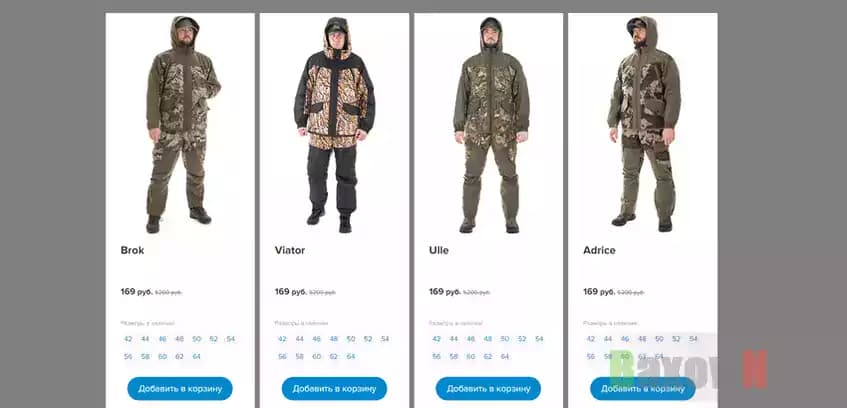
Task: Open the Adrice product title link
Action: point(599,250)
